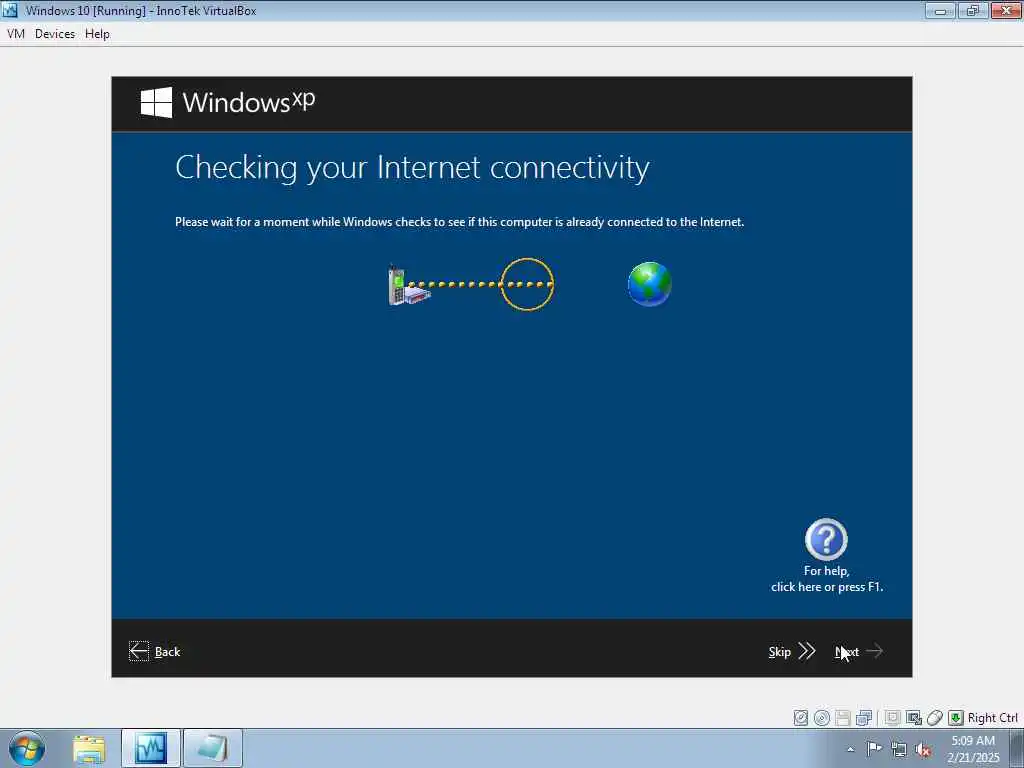1024x768 pixels.
Task: Minimize the VirtualBox window
Action: point(940,10)
